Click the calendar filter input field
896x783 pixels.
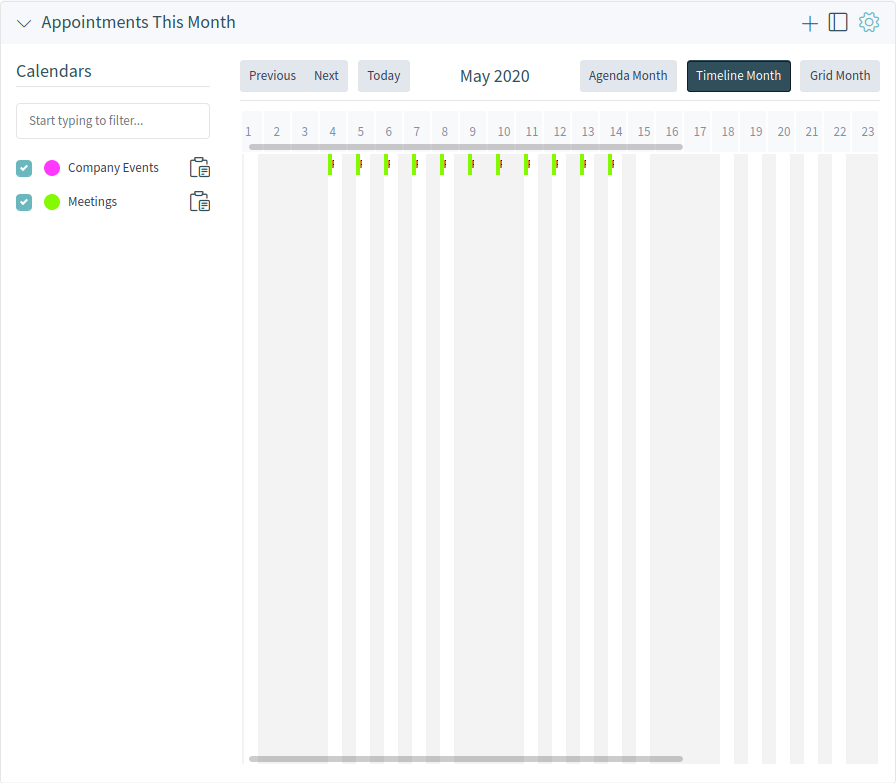113,121
